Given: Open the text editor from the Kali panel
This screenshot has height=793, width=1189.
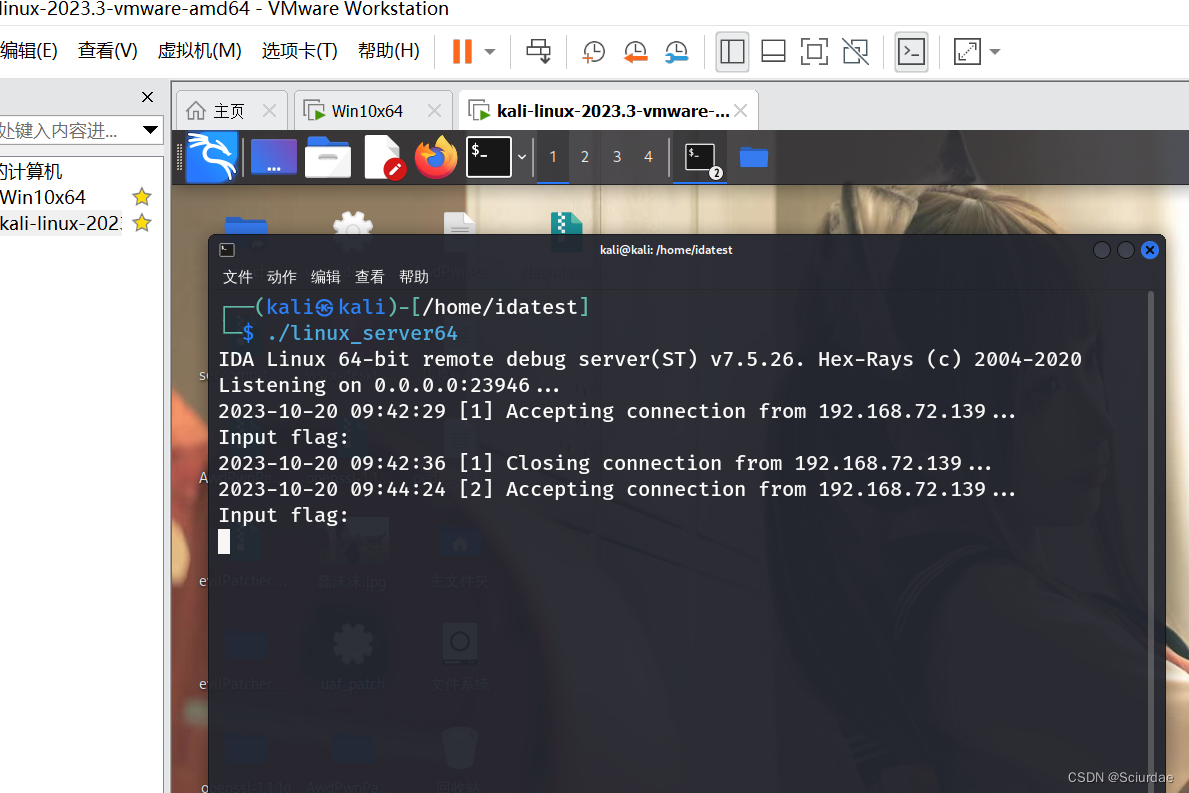Looking at the screenshot, I should pyautogui.click(x=384, y=157).
